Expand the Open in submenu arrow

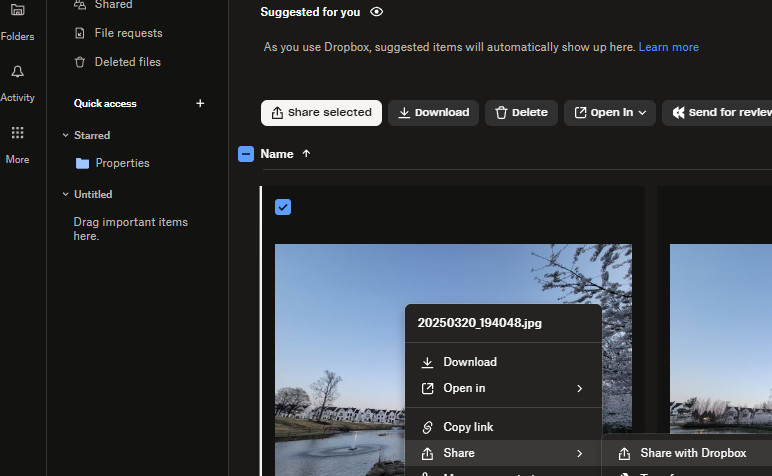(579, 388)
